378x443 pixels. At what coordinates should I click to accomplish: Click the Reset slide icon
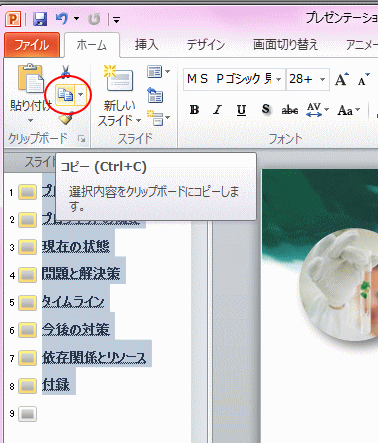coord(155,95)
